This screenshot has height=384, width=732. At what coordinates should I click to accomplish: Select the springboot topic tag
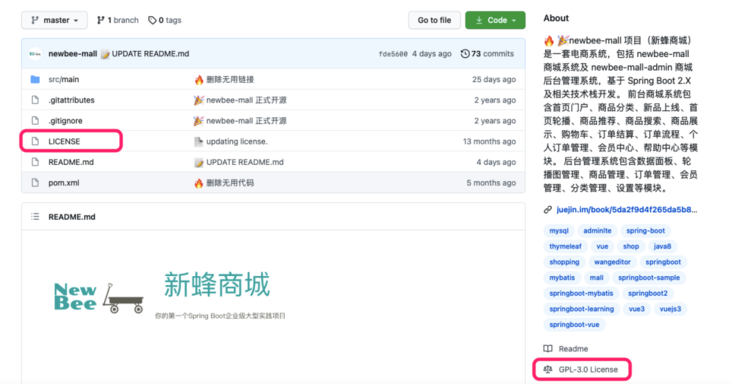pyautogui.click(x=663, y=262)
